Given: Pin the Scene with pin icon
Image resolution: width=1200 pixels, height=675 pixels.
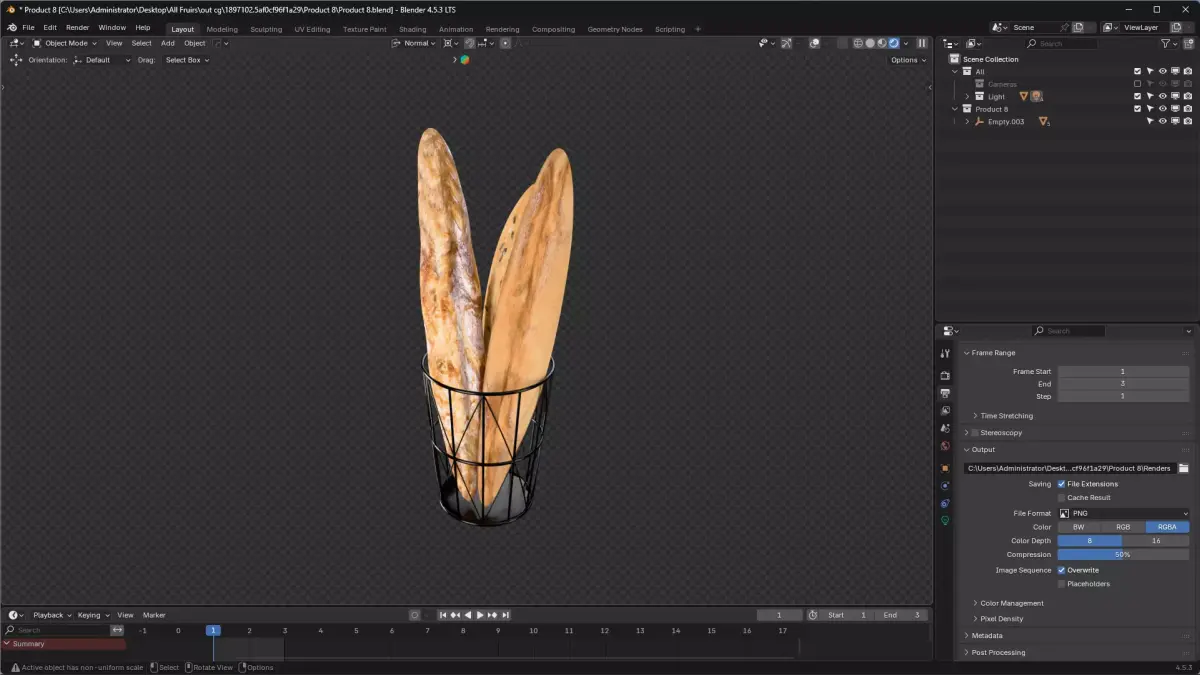Looking at the screenshot, I should point(1064,28).
